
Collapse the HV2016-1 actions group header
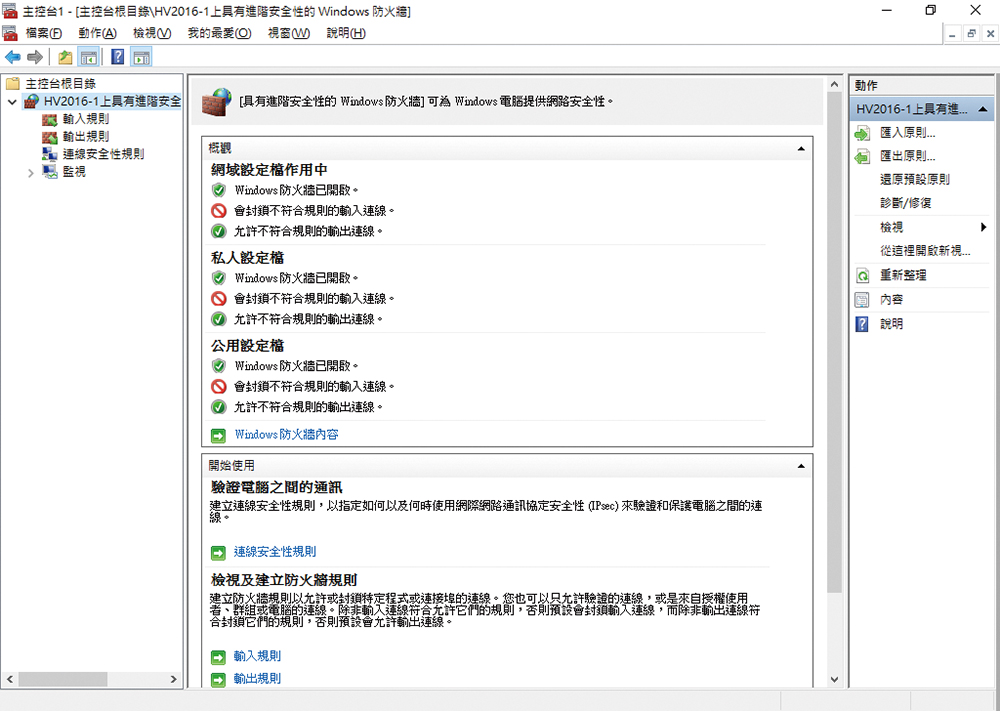tap(983, 110)
